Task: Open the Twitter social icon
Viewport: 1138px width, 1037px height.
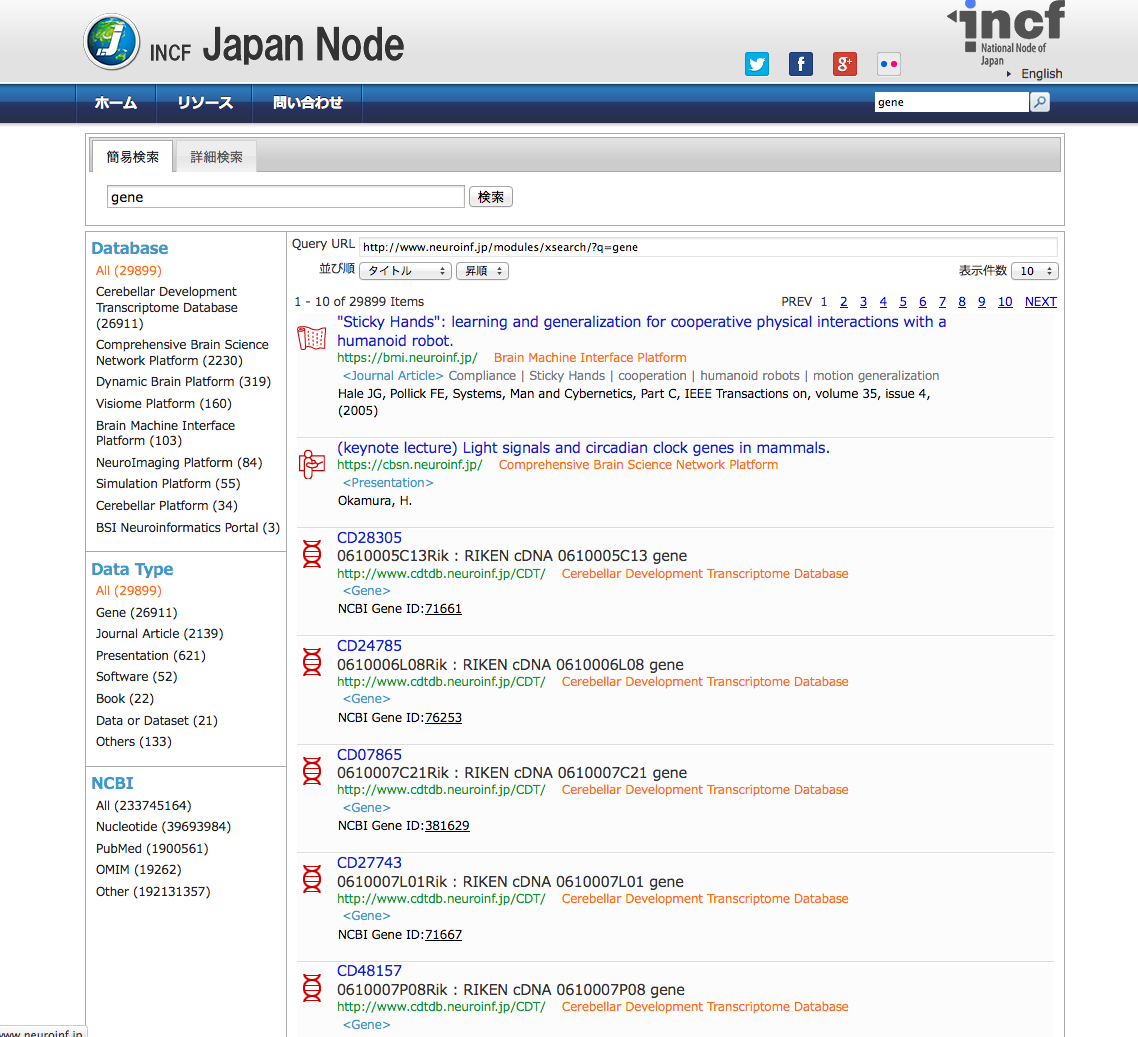Action: click(x=757, y=64)
